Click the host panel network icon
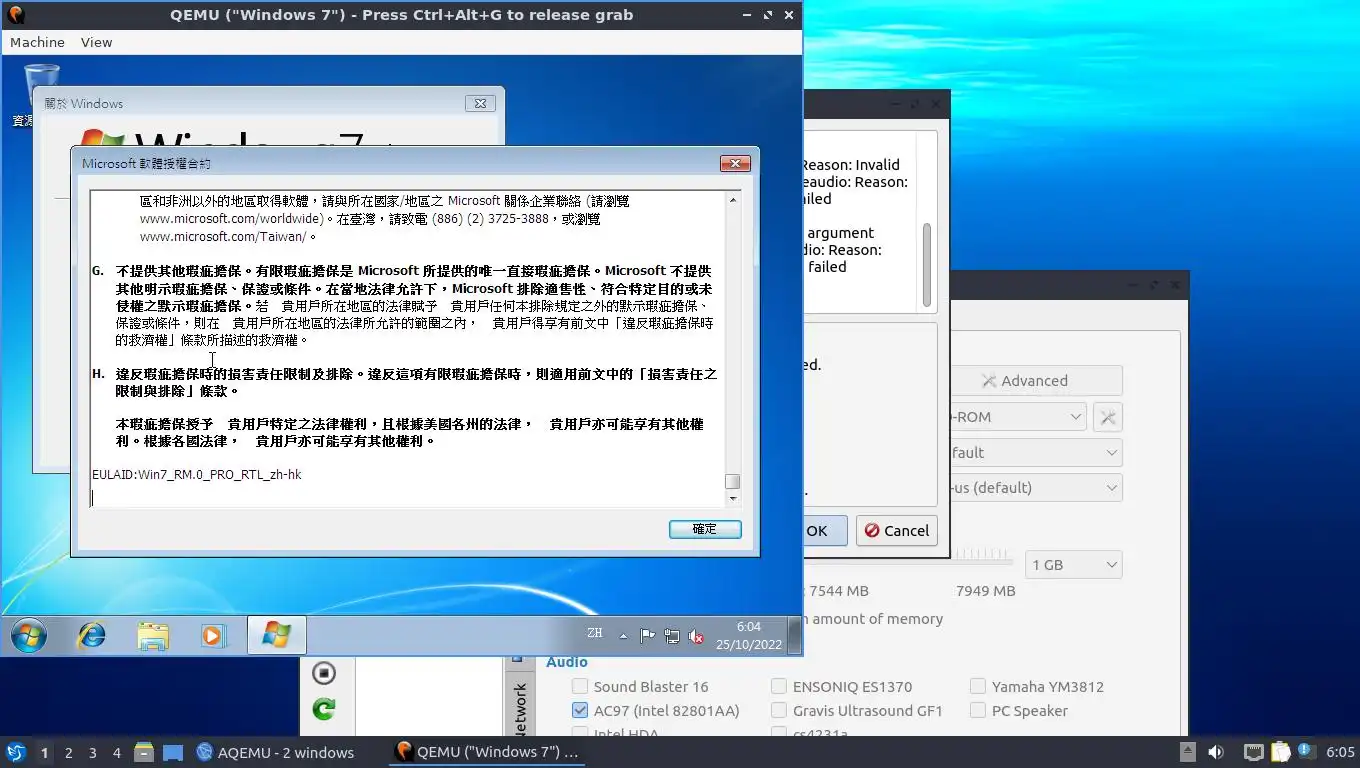This screenshot has width=1360, height=768. (1253, 752)
